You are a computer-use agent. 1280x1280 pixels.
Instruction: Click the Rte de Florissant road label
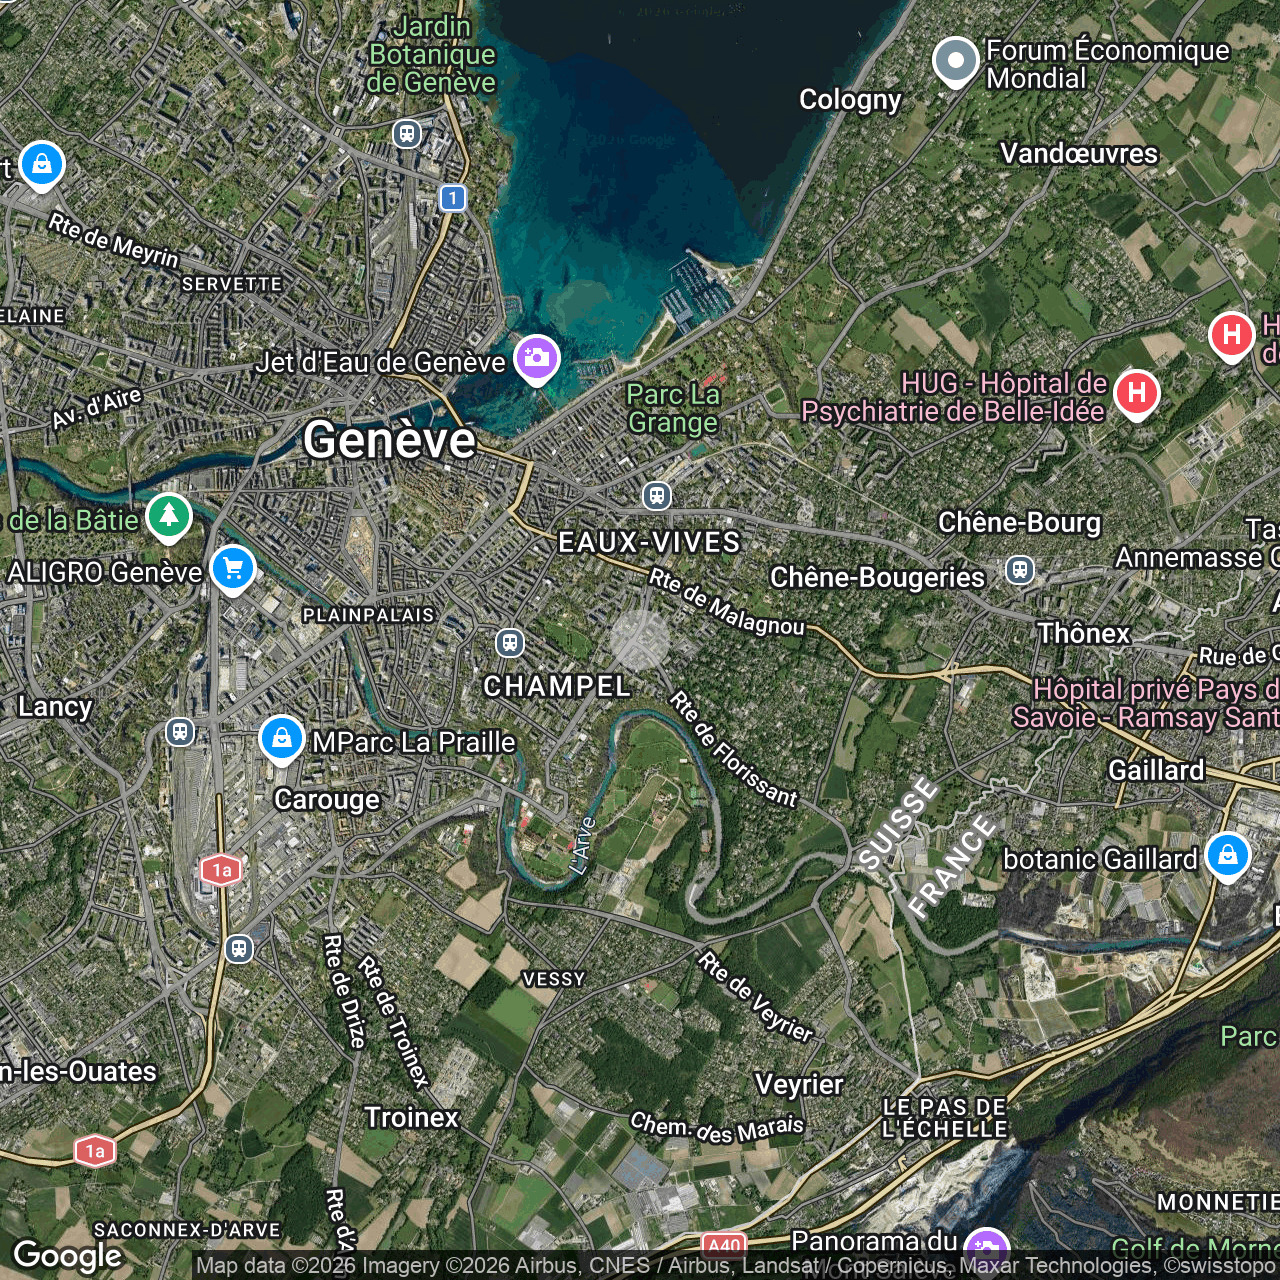734,748
